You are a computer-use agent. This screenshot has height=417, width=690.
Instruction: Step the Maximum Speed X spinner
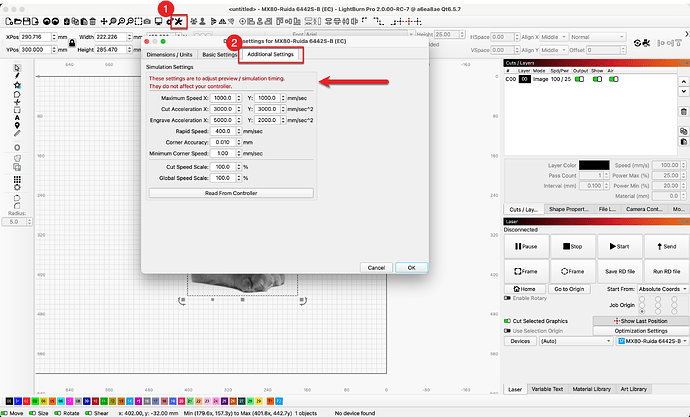point(239,98)
